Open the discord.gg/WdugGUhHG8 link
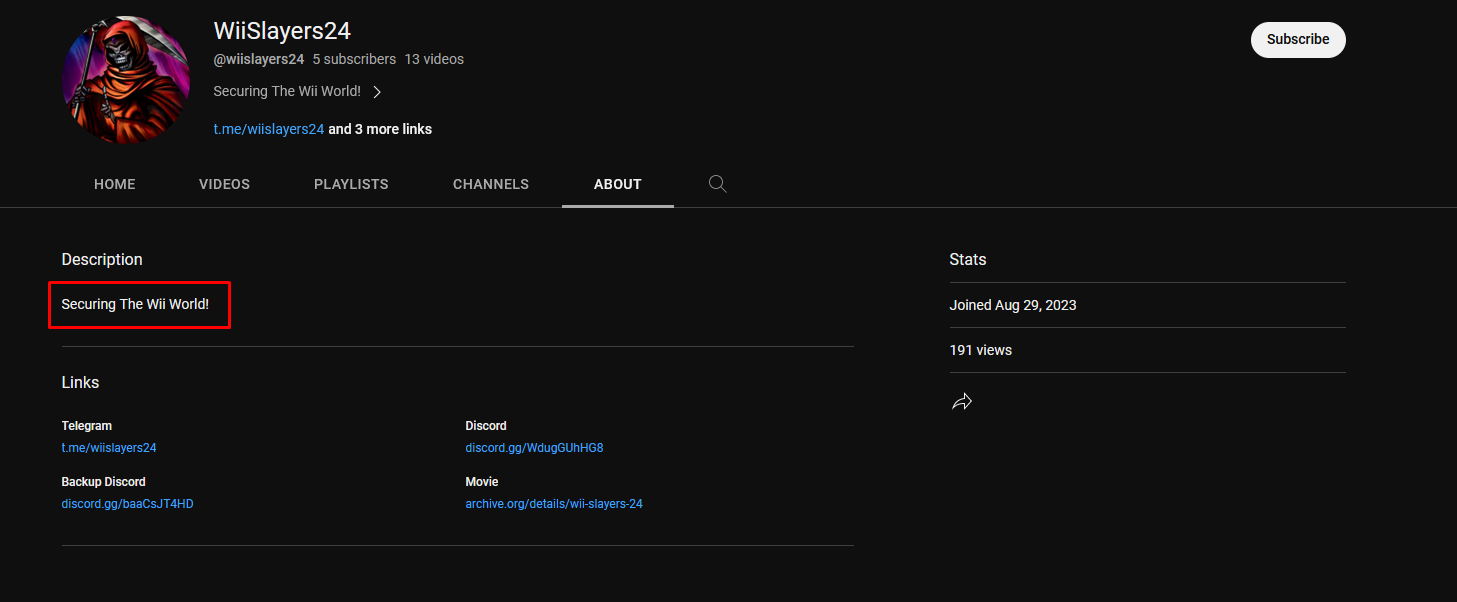Image resolution: width=1457 pixels, height=602 pixels. [534, 448]
